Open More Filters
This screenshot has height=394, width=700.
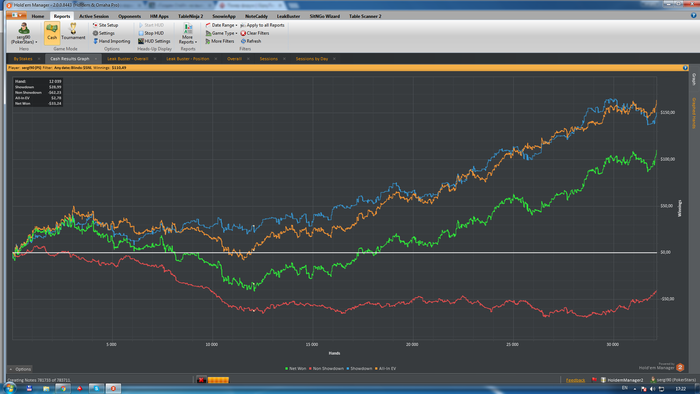click(x=220, y=41)
